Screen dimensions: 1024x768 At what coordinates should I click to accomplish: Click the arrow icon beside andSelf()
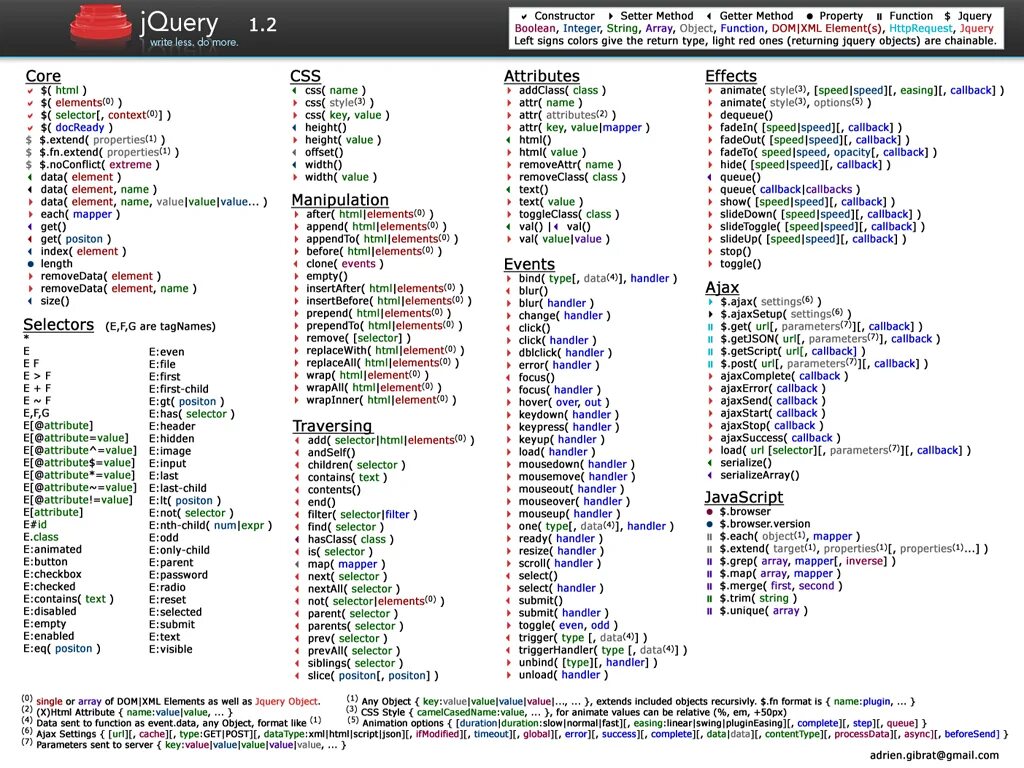297,453
